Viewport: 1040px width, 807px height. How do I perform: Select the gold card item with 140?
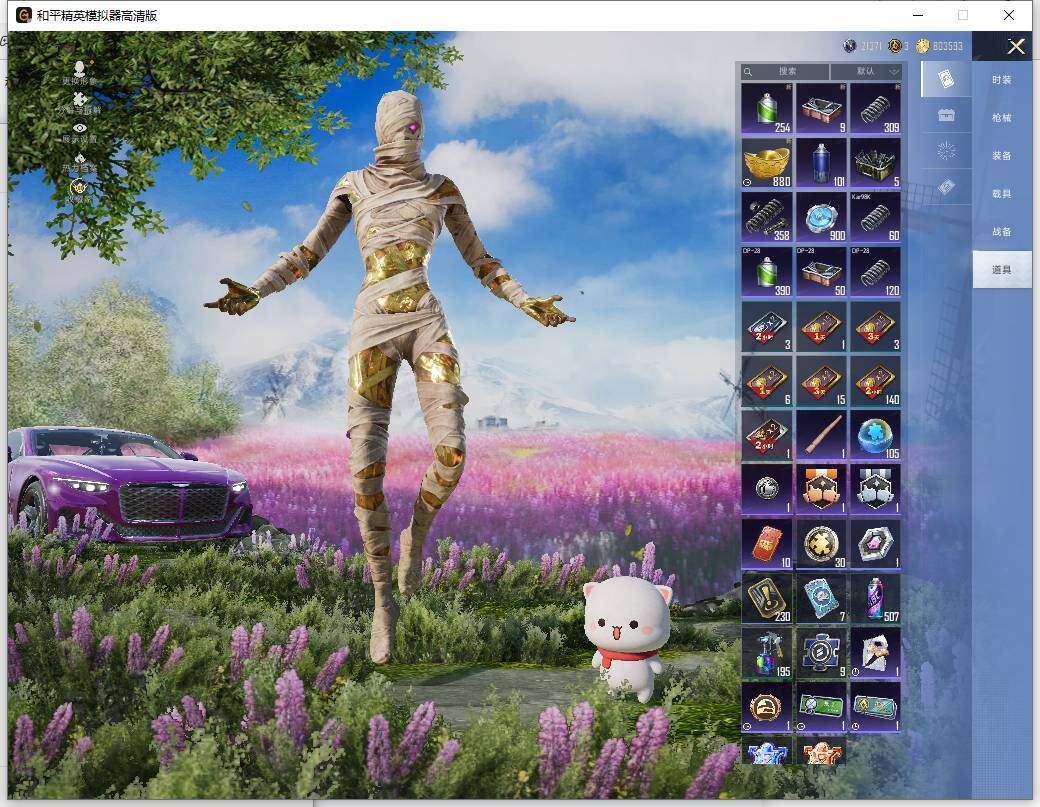point(876,381)
